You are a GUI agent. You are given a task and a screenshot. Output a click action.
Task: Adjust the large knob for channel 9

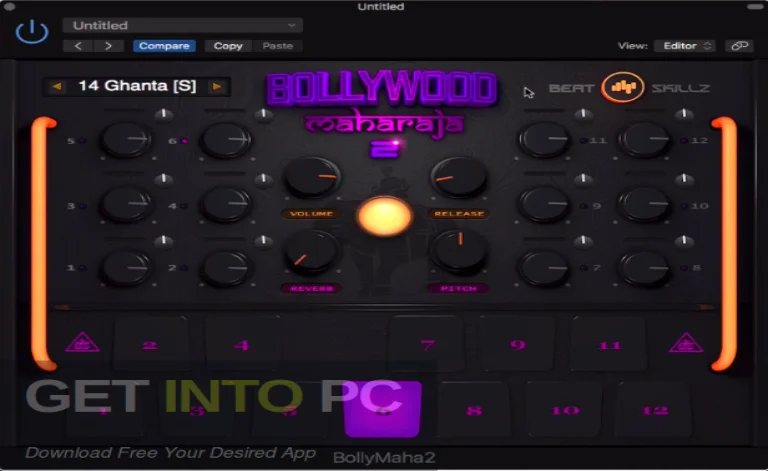(545, 204)
